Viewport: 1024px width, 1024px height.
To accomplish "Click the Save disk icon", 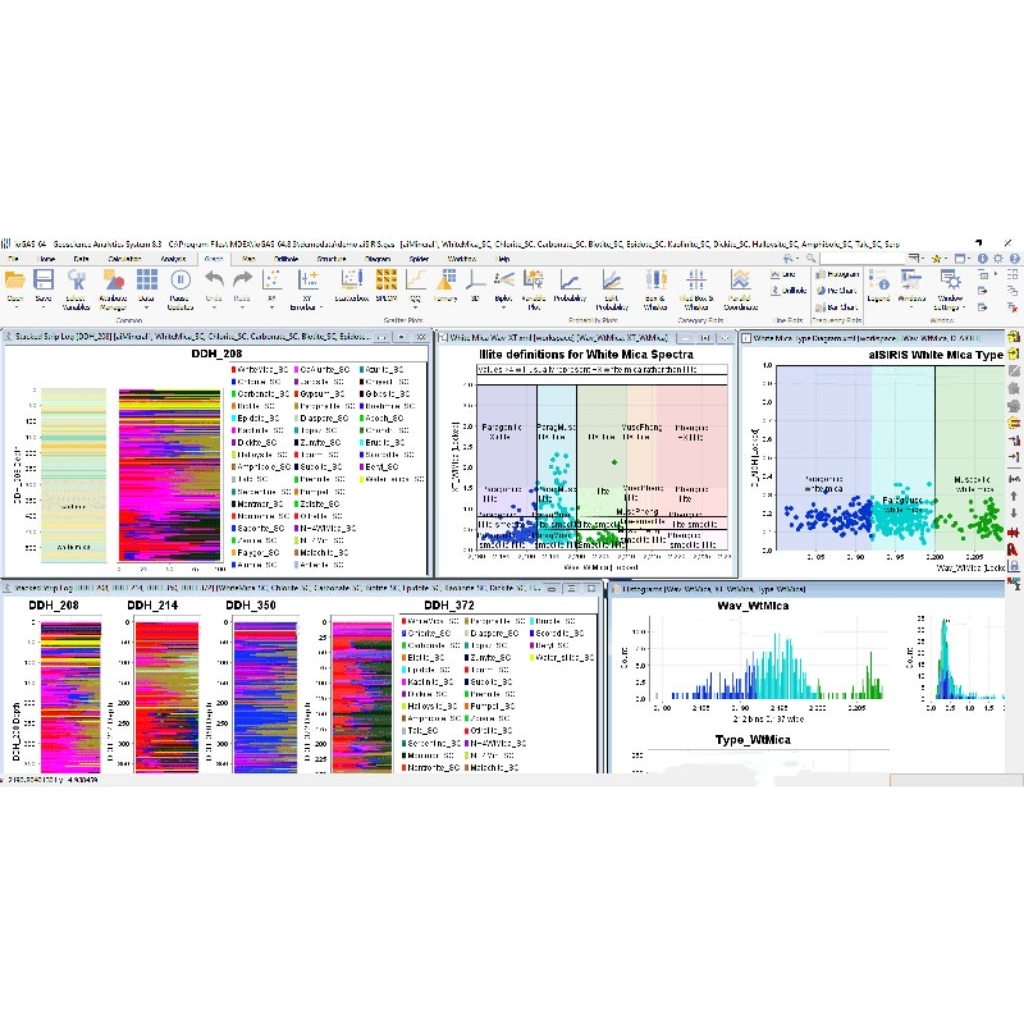I will click(x=43, y=280).
